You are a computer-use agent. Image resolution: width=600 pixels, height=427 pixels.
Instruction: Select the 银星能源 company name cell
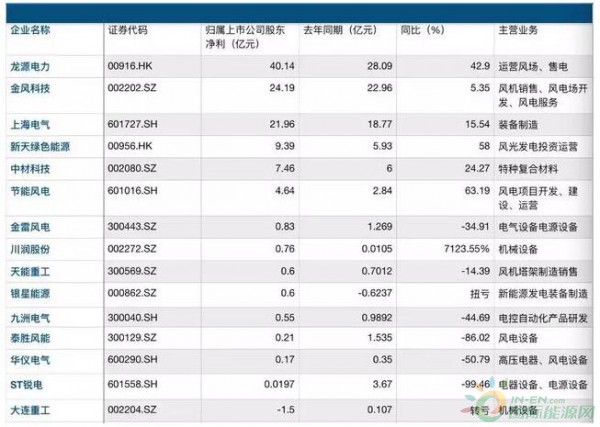[28, 293]
